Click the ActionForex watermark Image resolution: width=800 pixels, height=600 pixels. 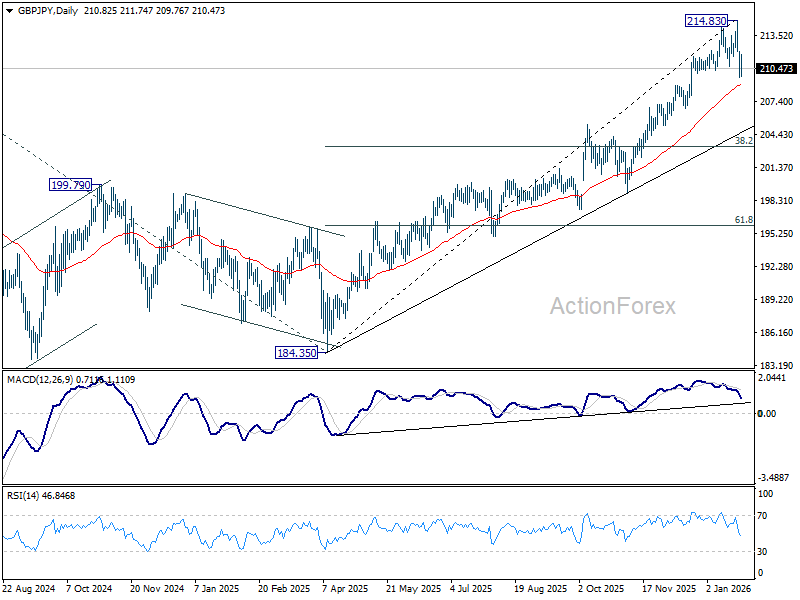(x=612, y=306)
